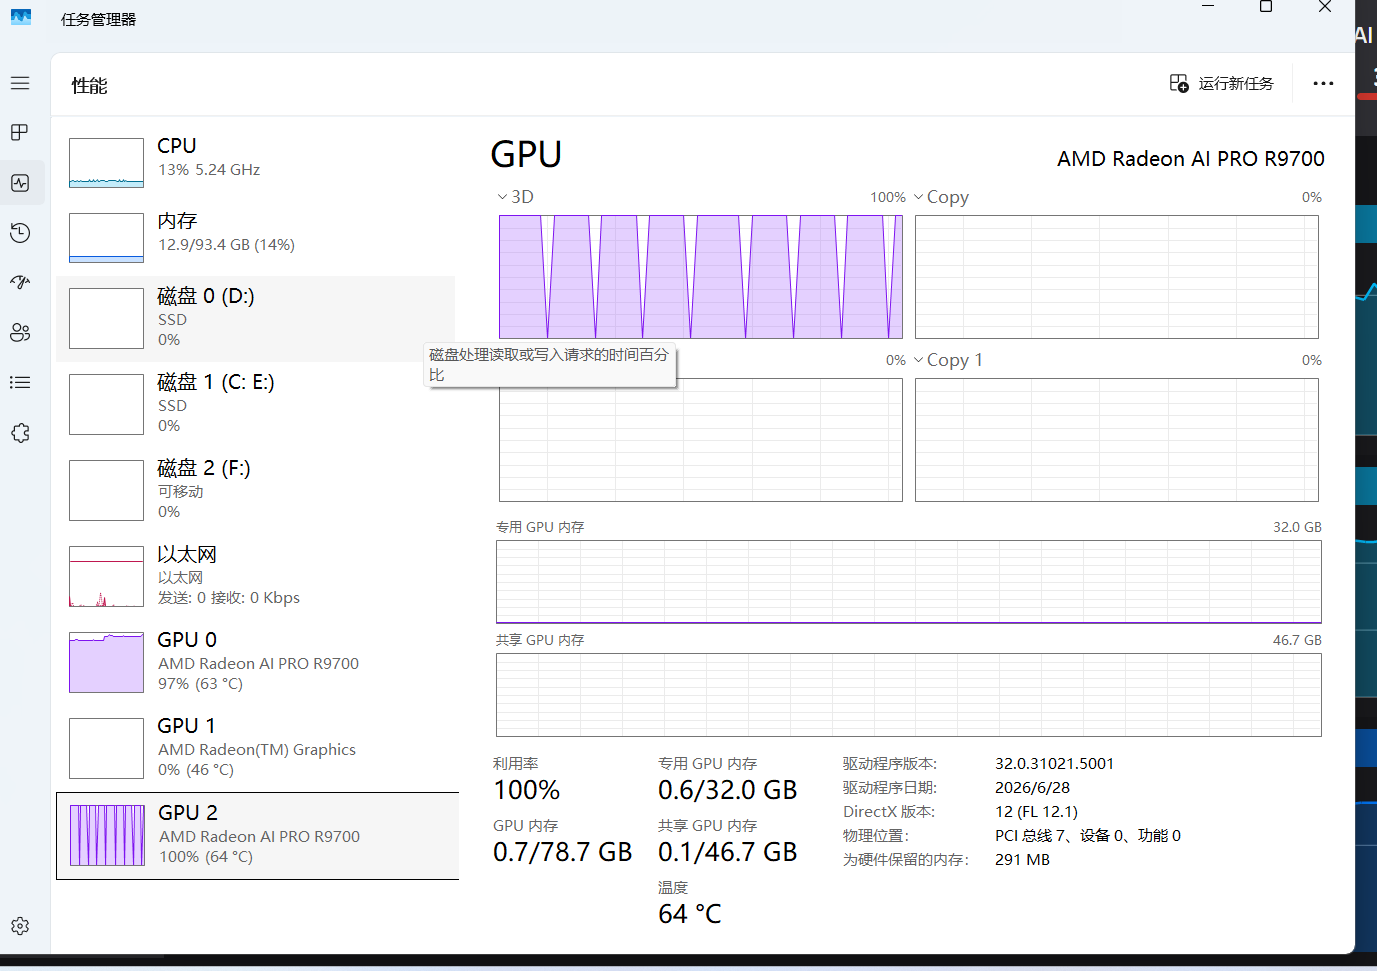
Task: Select the 以太网 network entry
Action: pos(256,576)
